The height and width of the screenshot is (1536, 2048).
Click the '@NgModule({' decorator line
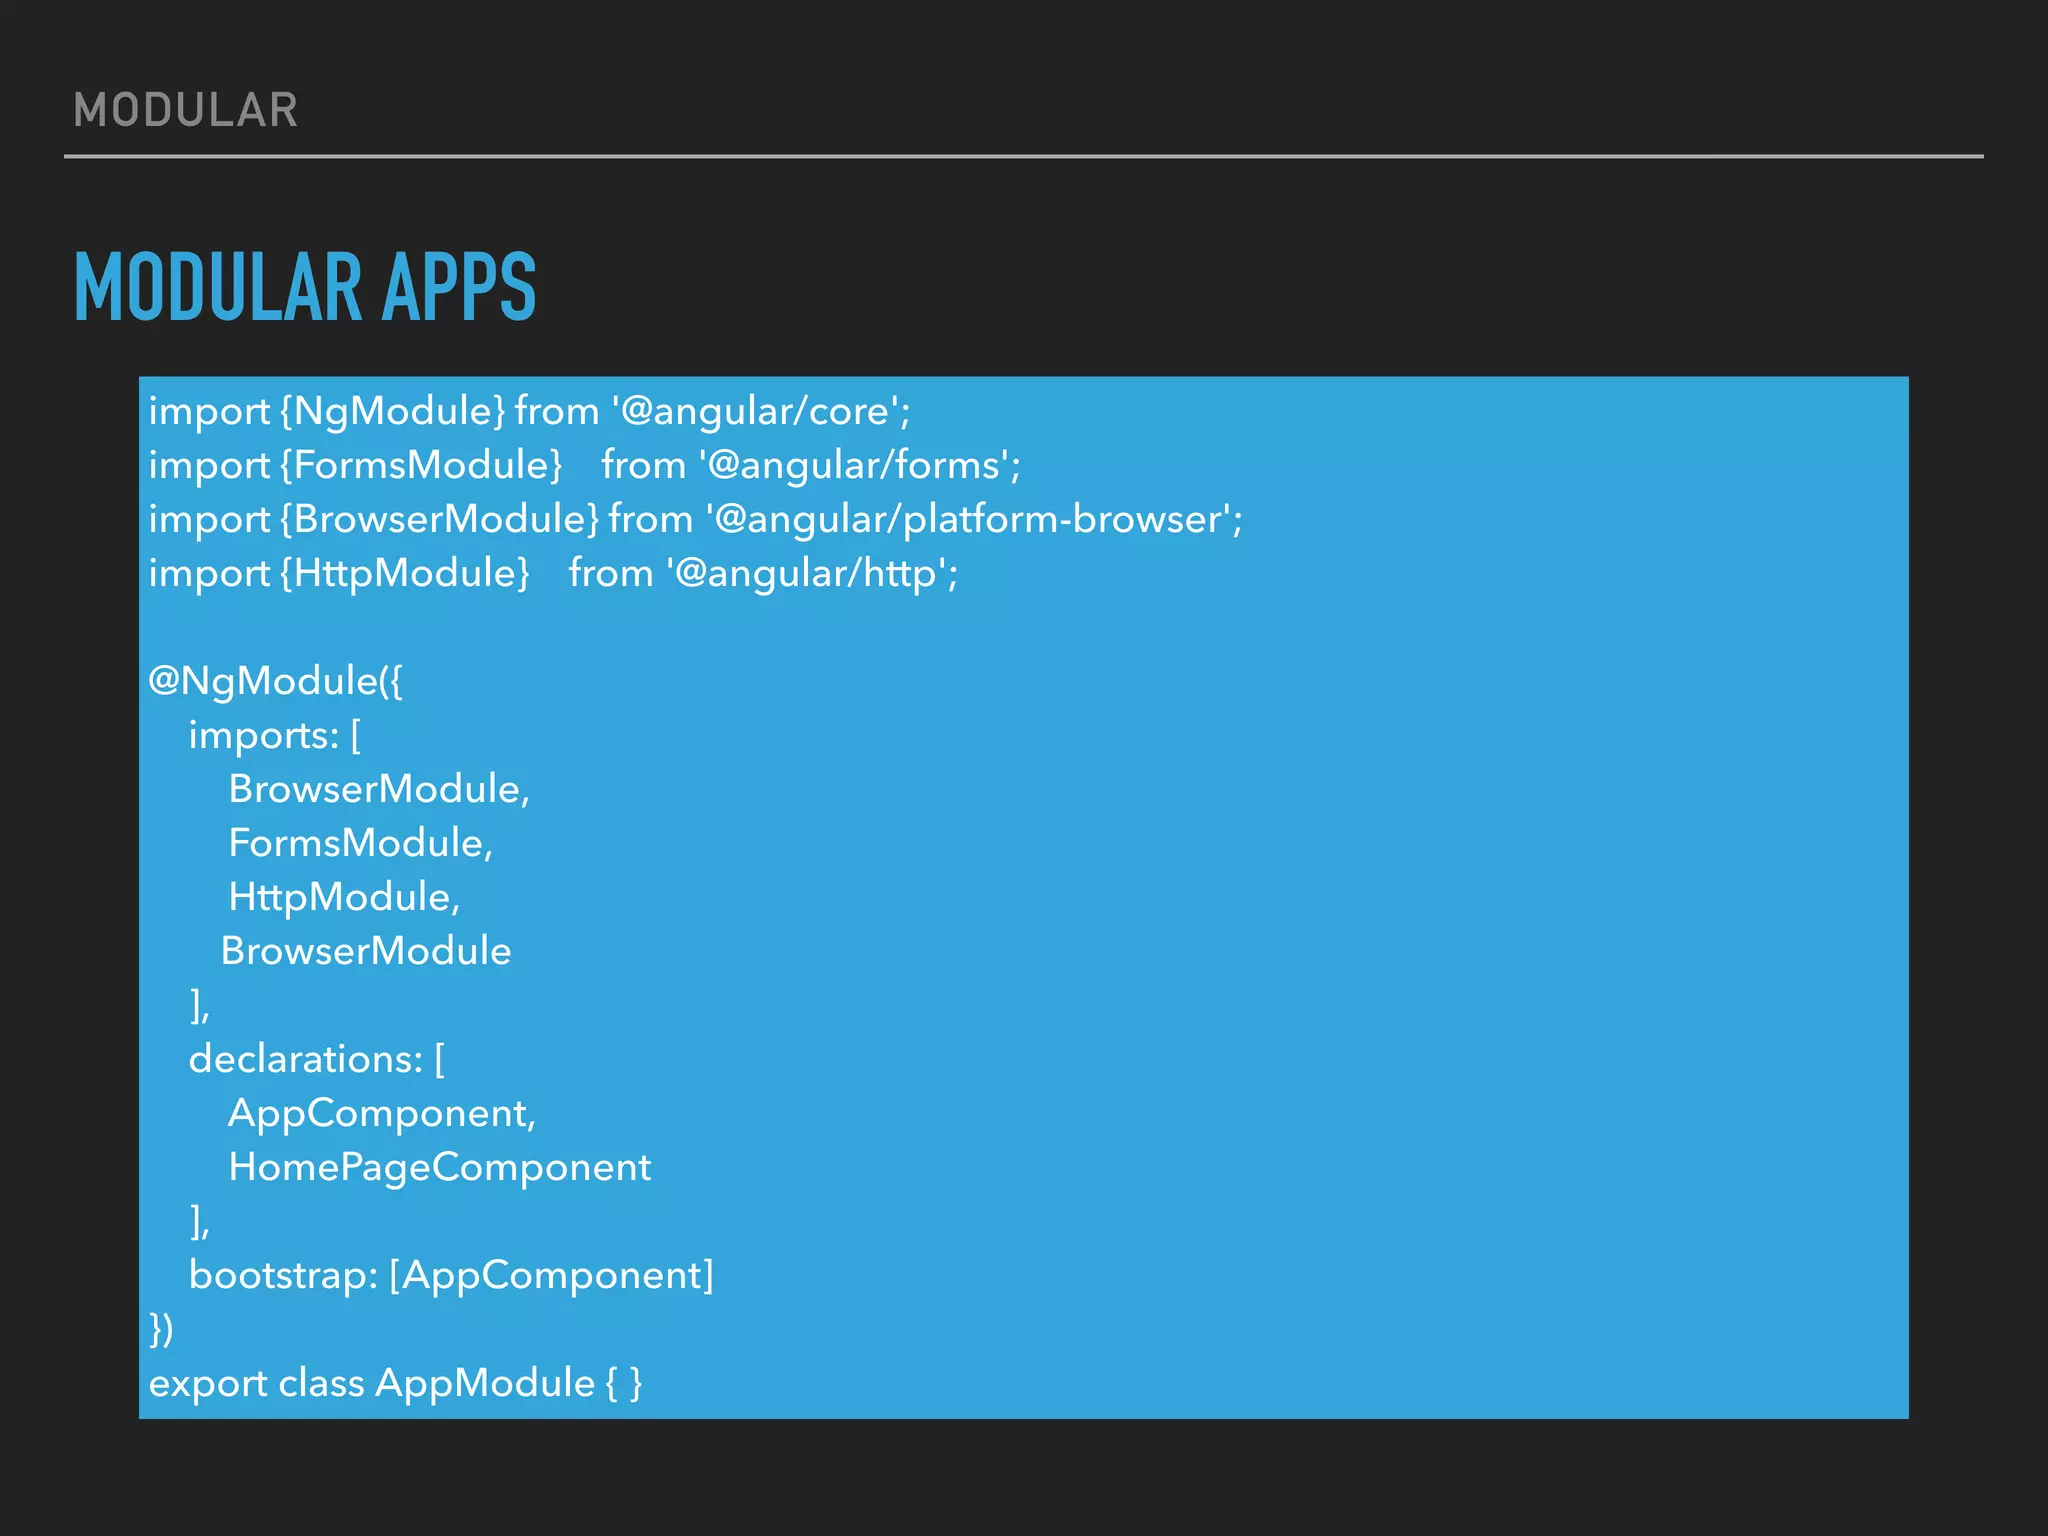[275, 681]
